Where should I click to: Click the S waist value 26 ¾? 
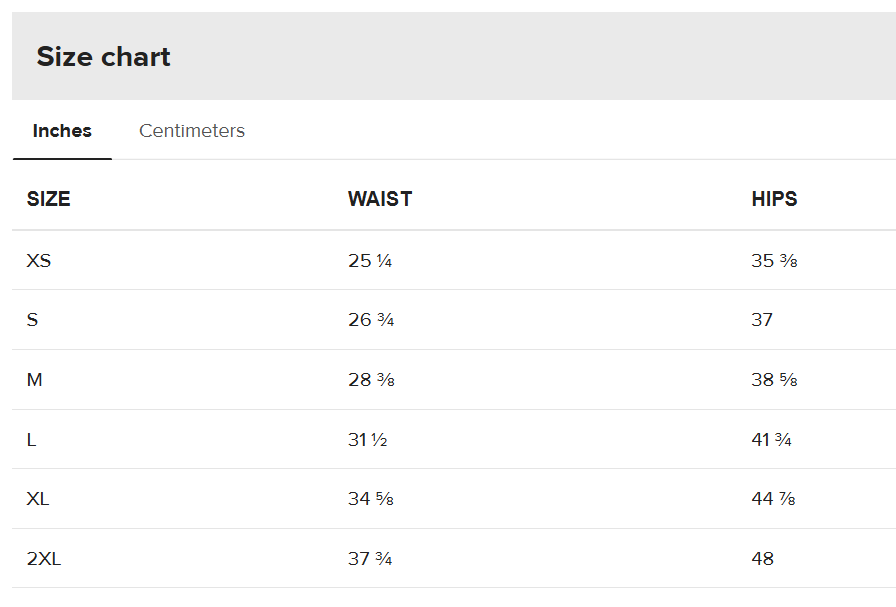pyautogui.click(x=371, y=320)
